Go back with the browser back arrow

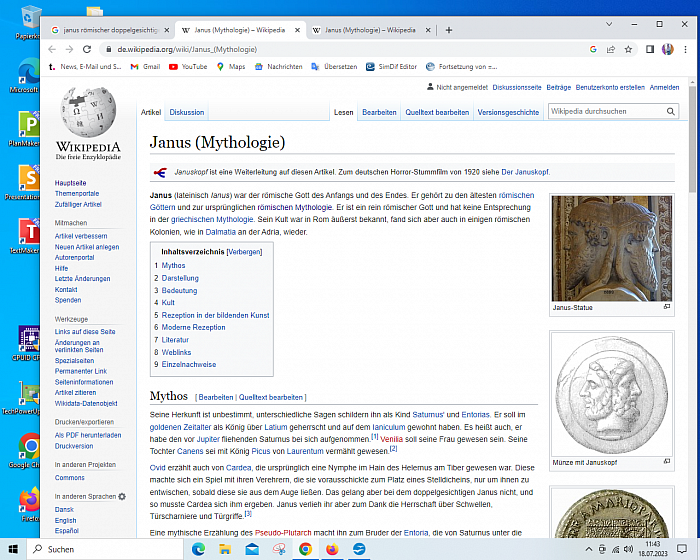[x=52, y=49]
